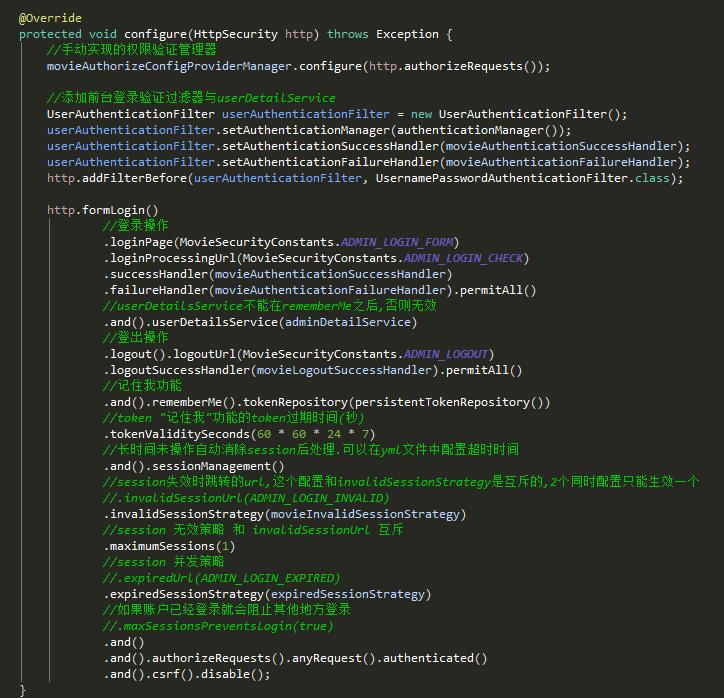Click the .invalidSessionStrategy method call

coord(184,514)
